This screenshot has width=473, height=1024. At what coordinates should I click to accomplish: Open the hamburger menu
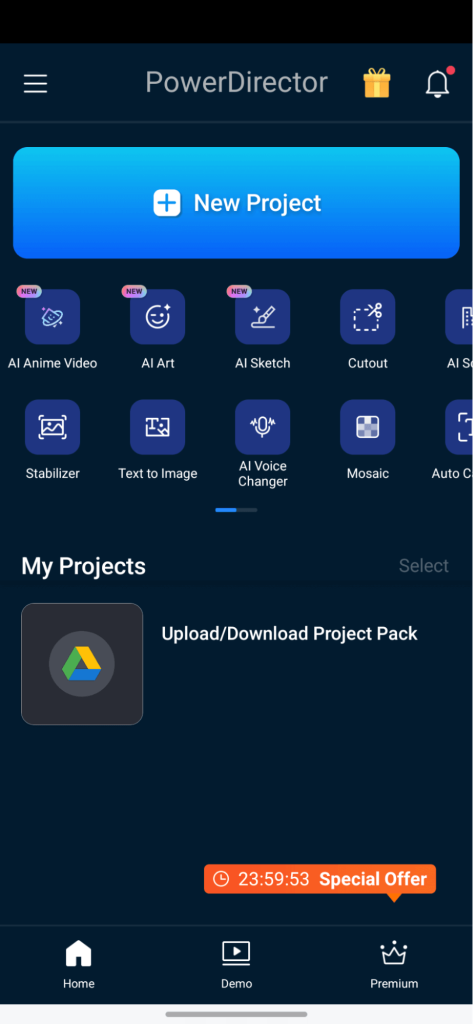coord(35,84)
